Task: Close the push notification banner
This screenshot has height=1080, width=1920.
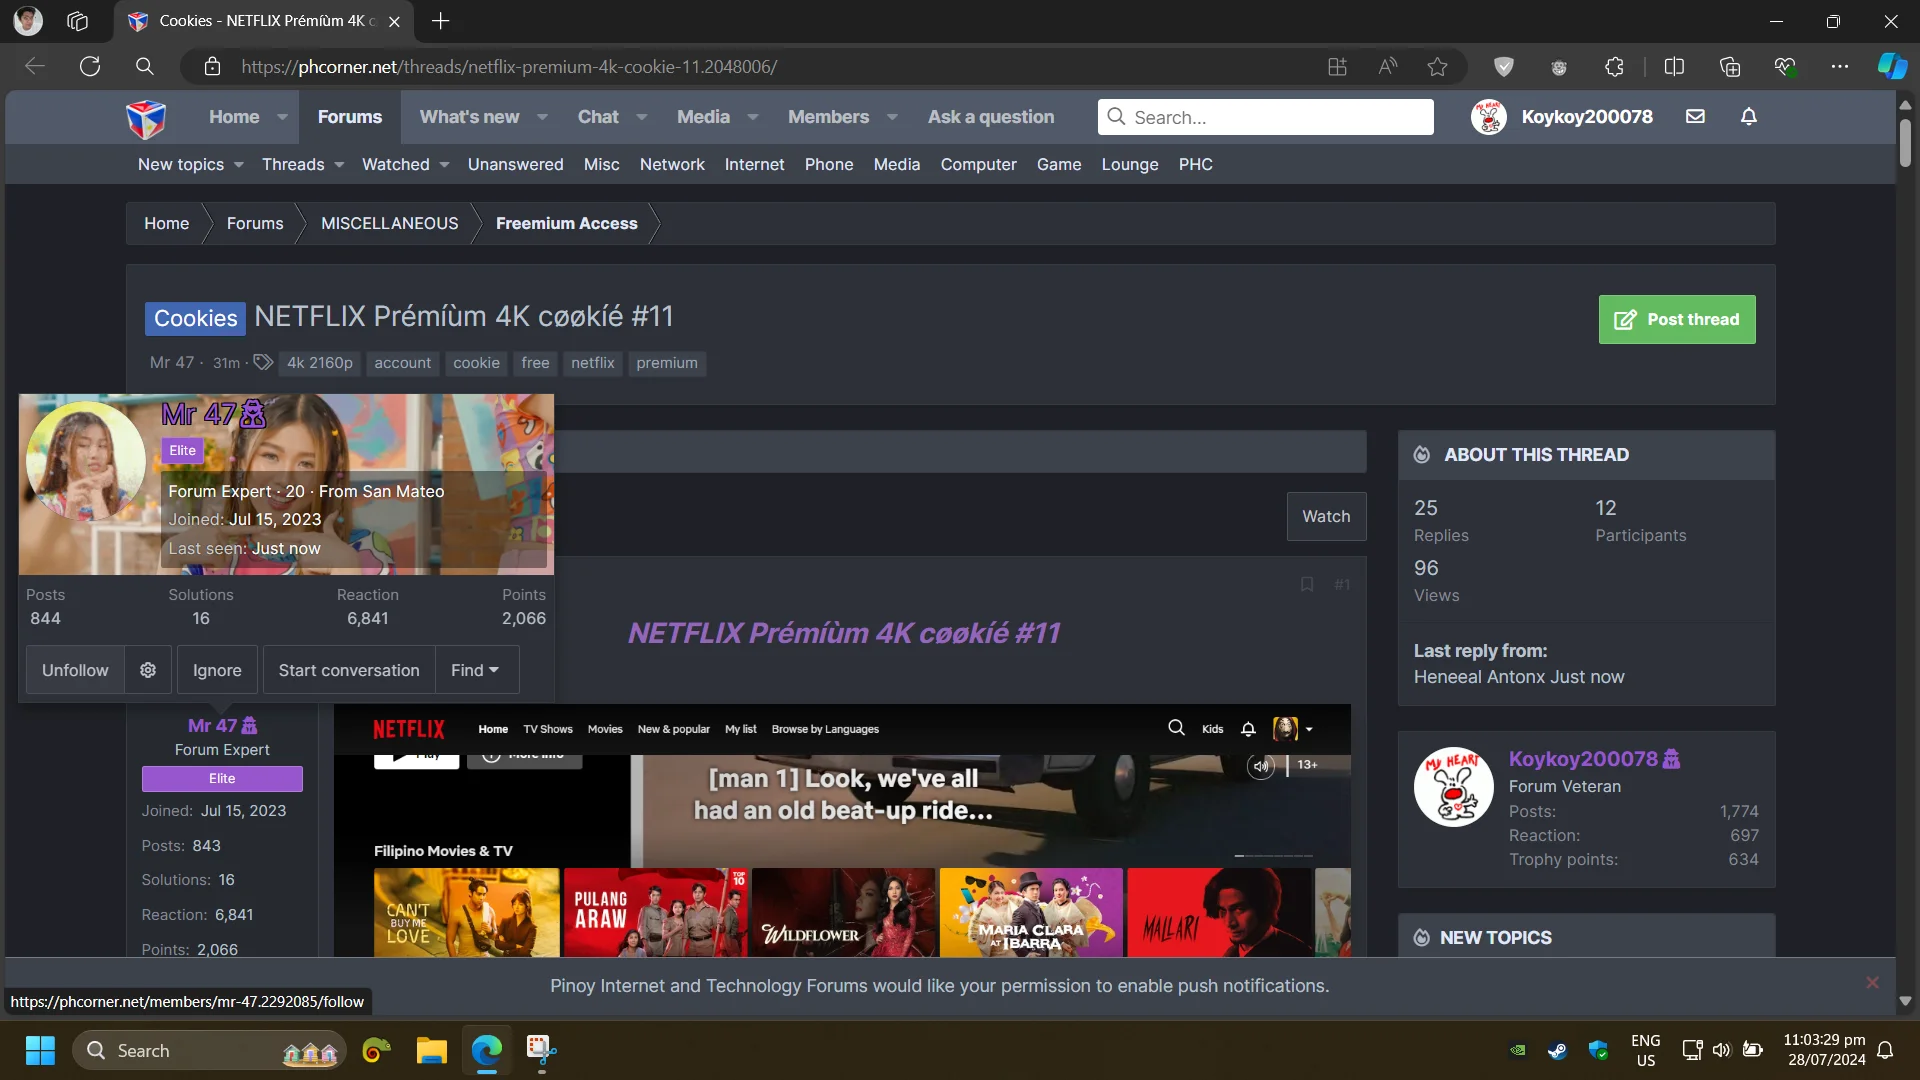Action: [1872, 983]
